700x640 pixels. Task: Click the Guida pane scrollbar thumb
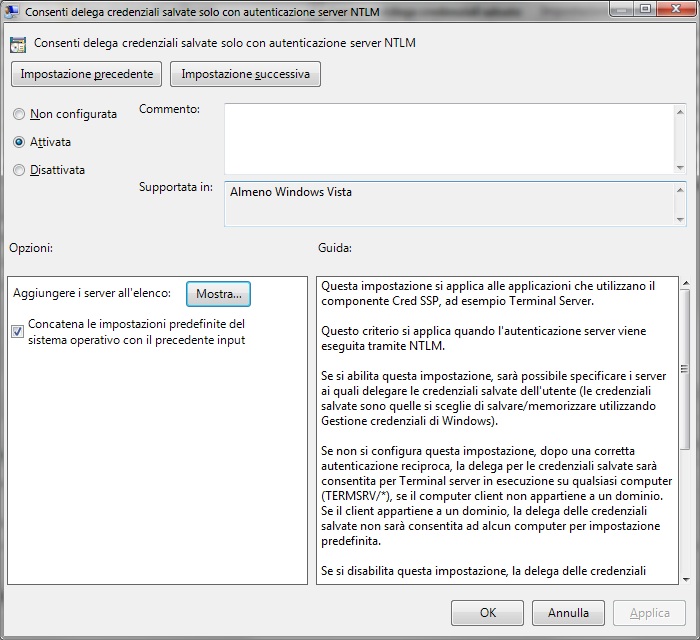click(x=686, y=370)
